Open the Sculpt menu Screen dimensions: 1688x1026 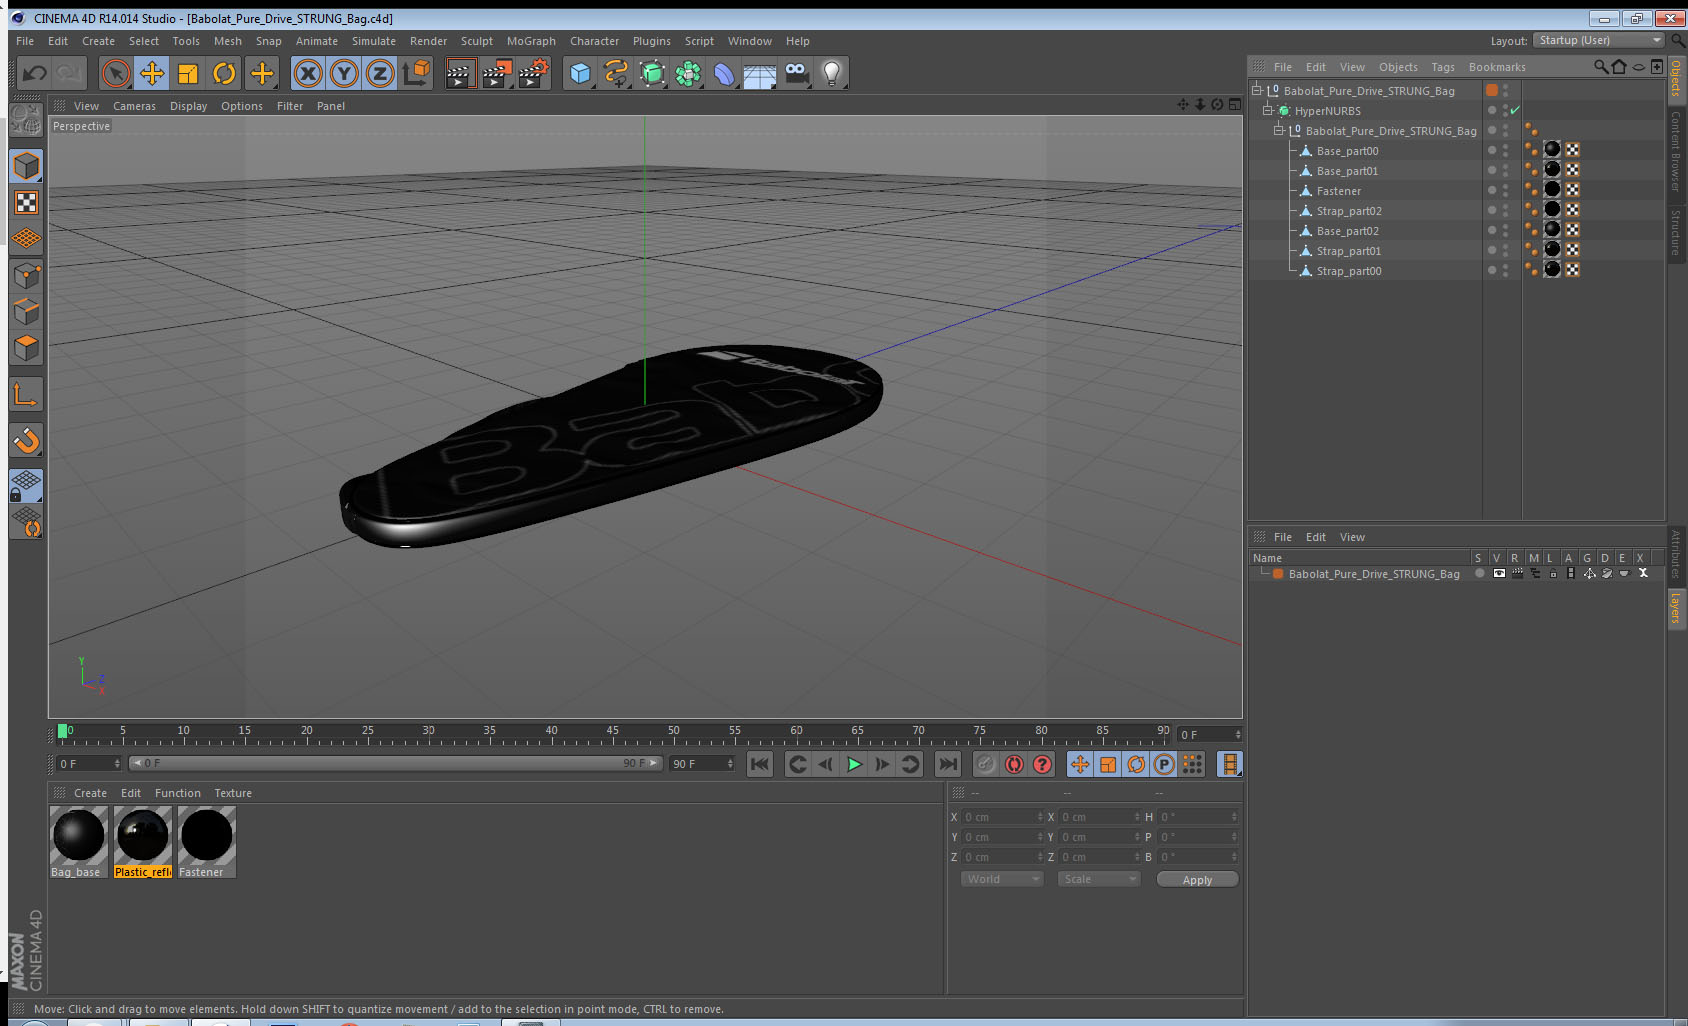tap(477, 41)
